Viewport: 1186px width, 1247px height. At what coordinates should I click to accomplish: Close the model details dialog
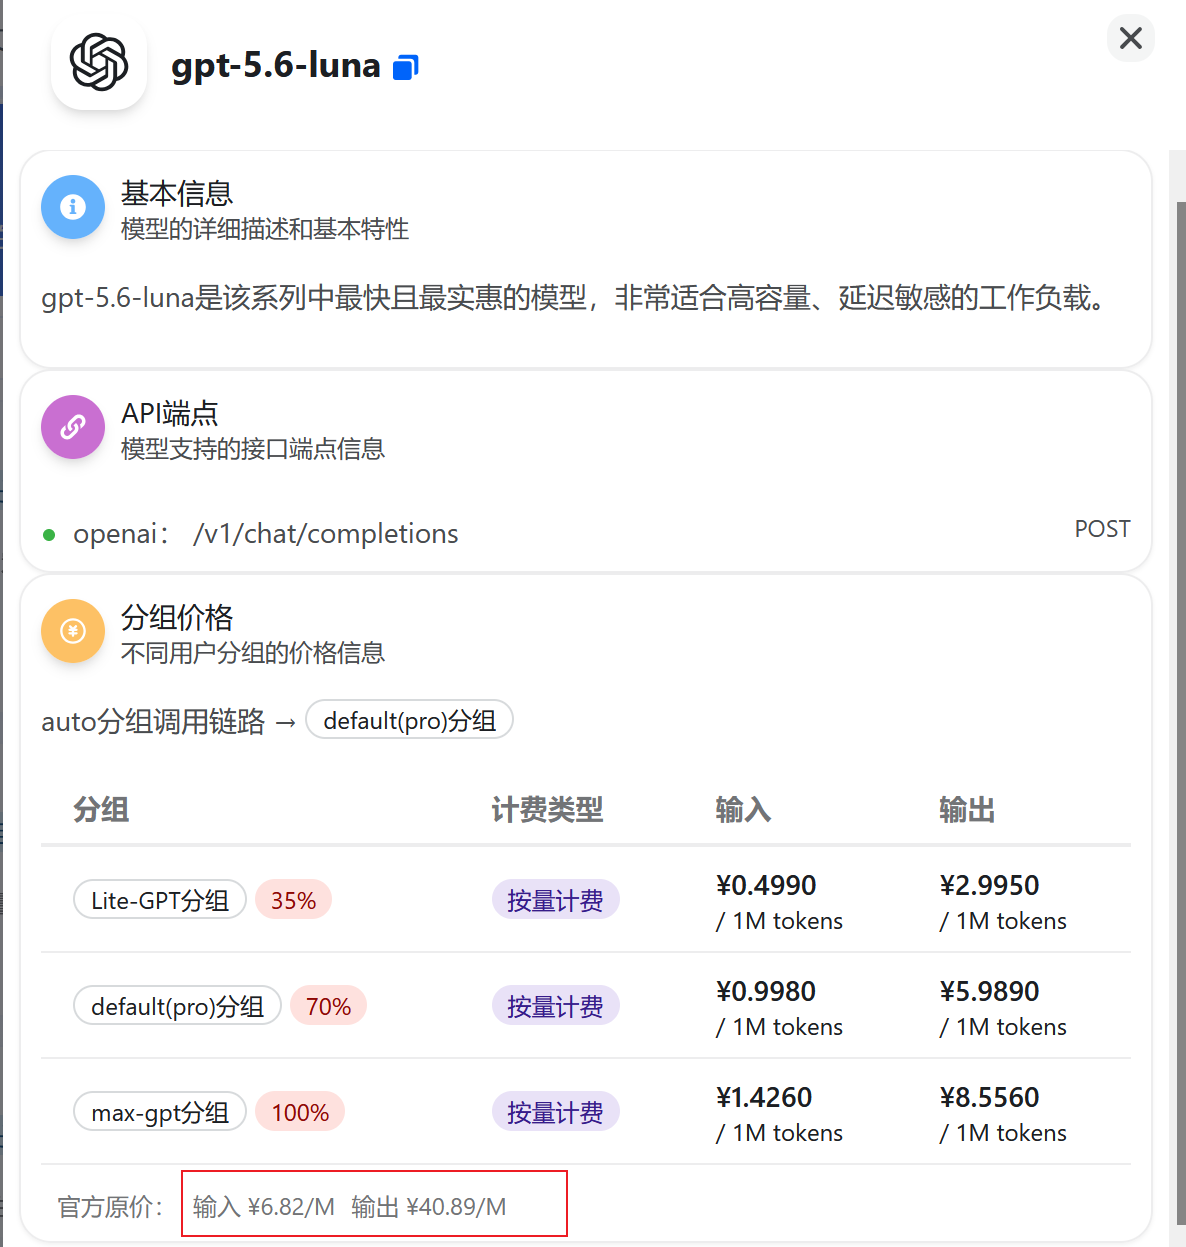pyautogui.click(x=1131, y=38)
